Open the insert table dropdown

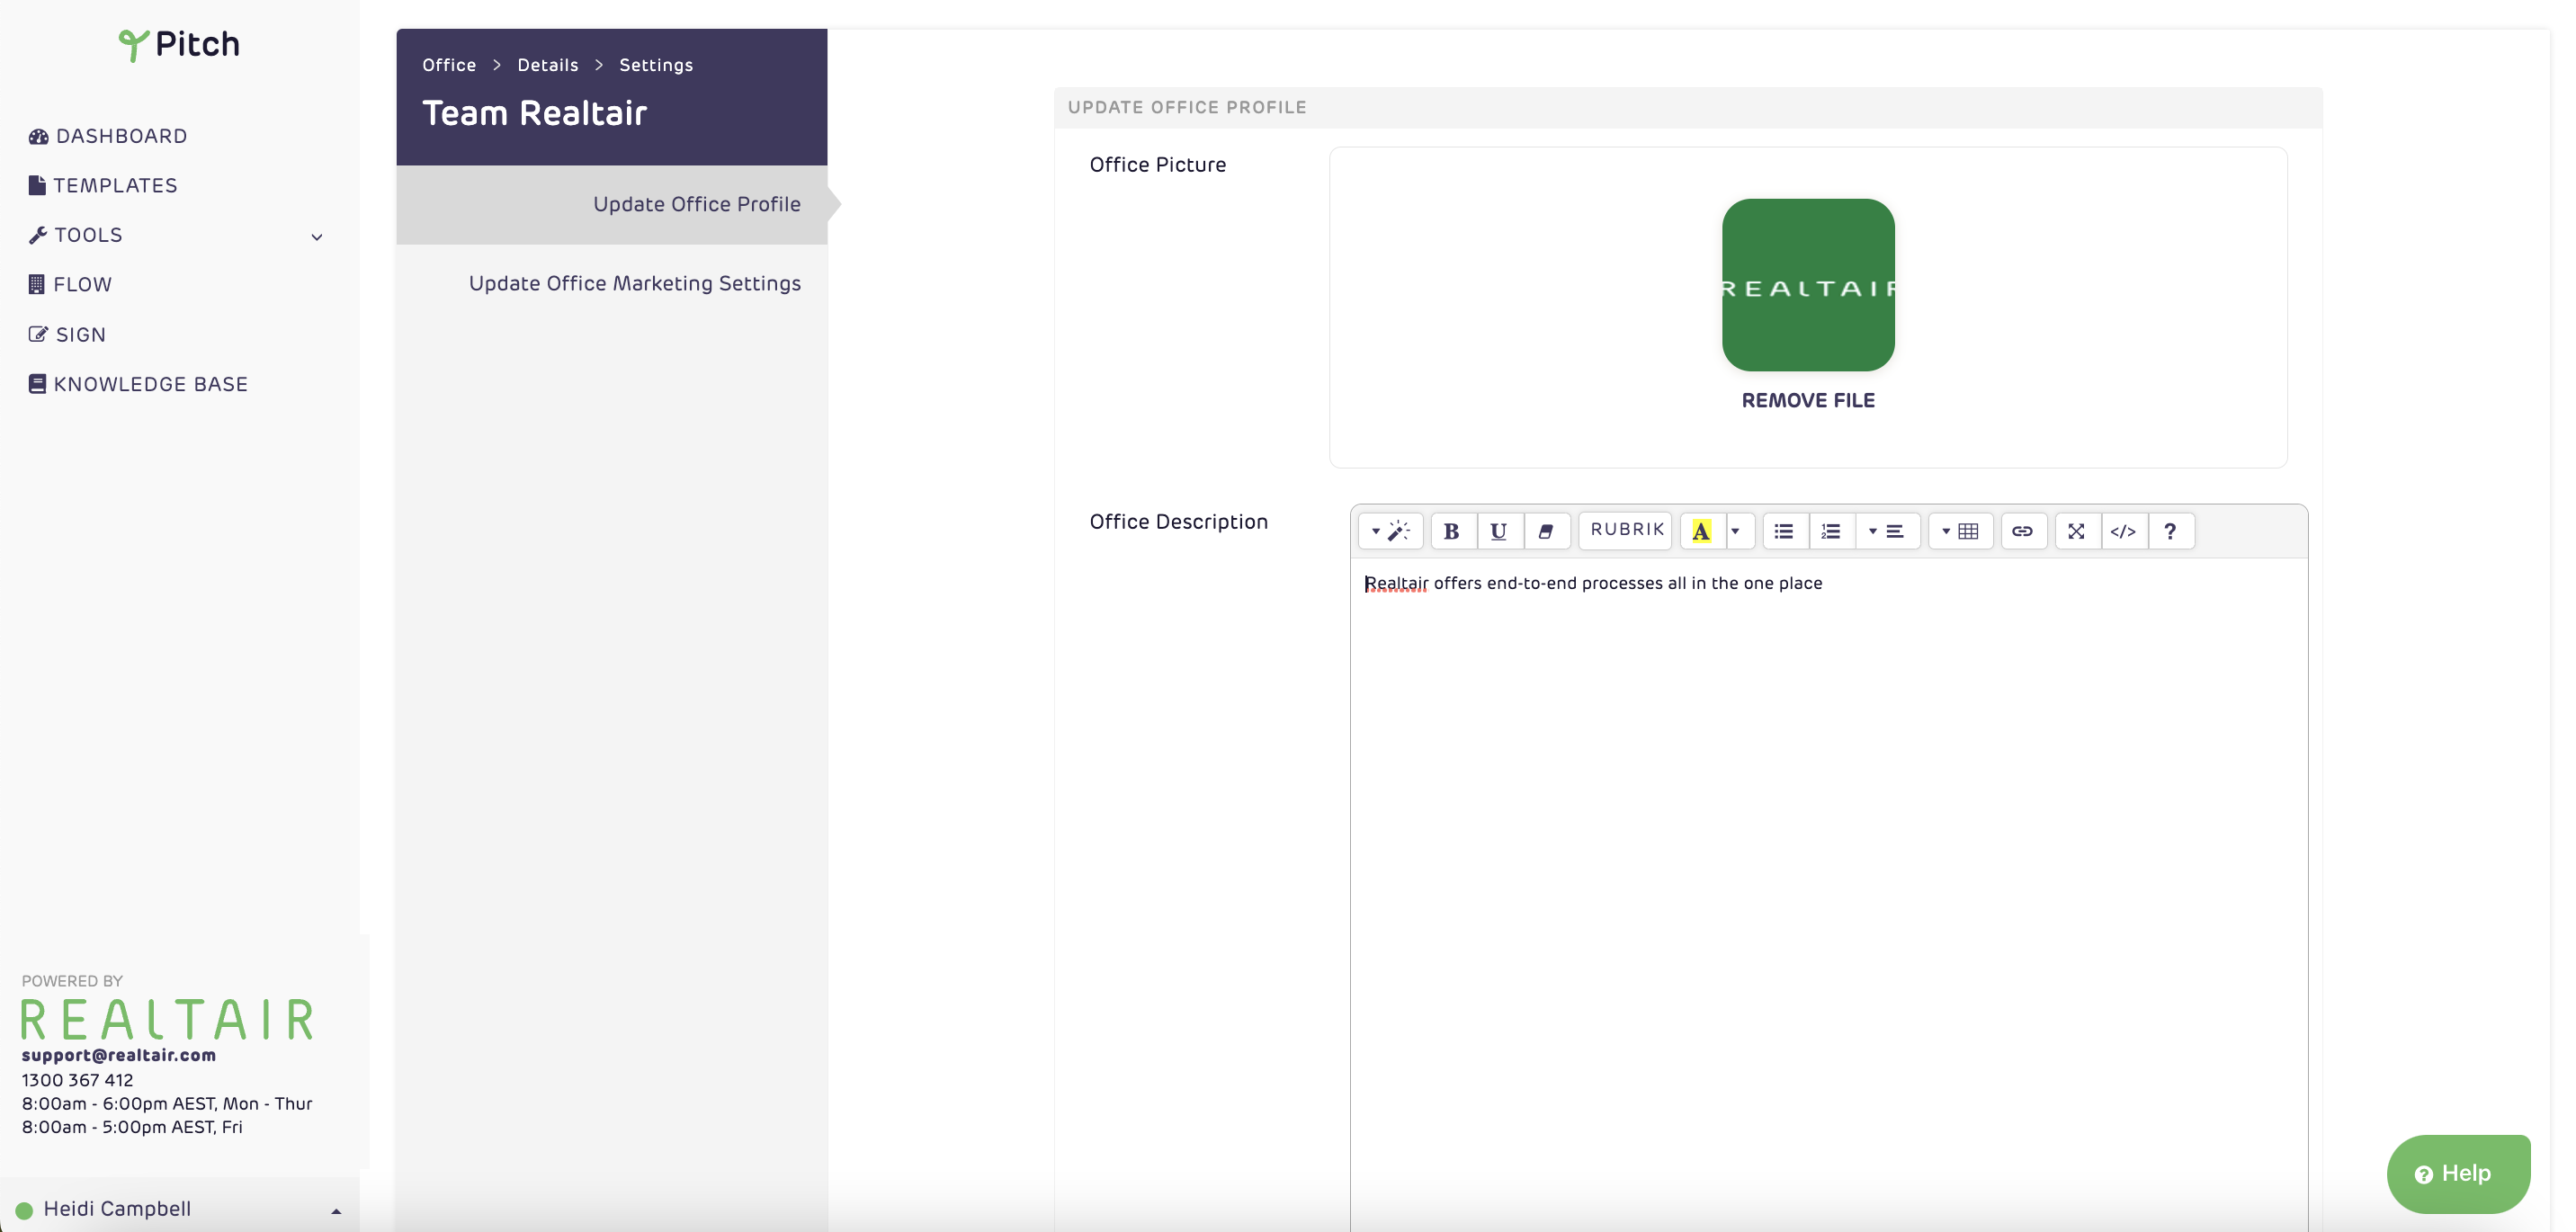pos(1960,531)
